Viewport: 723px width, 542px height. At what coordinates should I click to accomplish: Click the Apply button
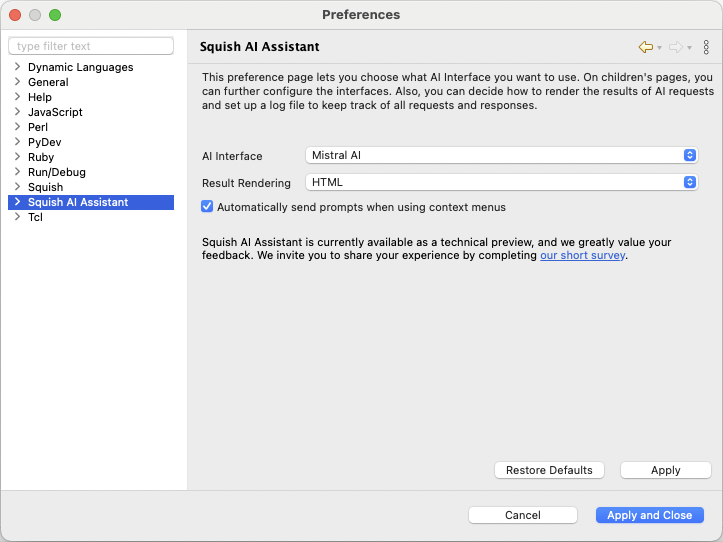[x=665, y=470]
